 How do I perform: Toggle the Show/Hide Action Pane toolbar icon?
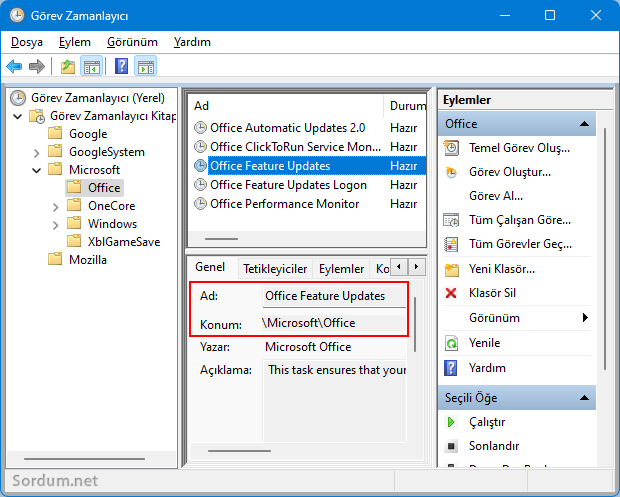146,66
